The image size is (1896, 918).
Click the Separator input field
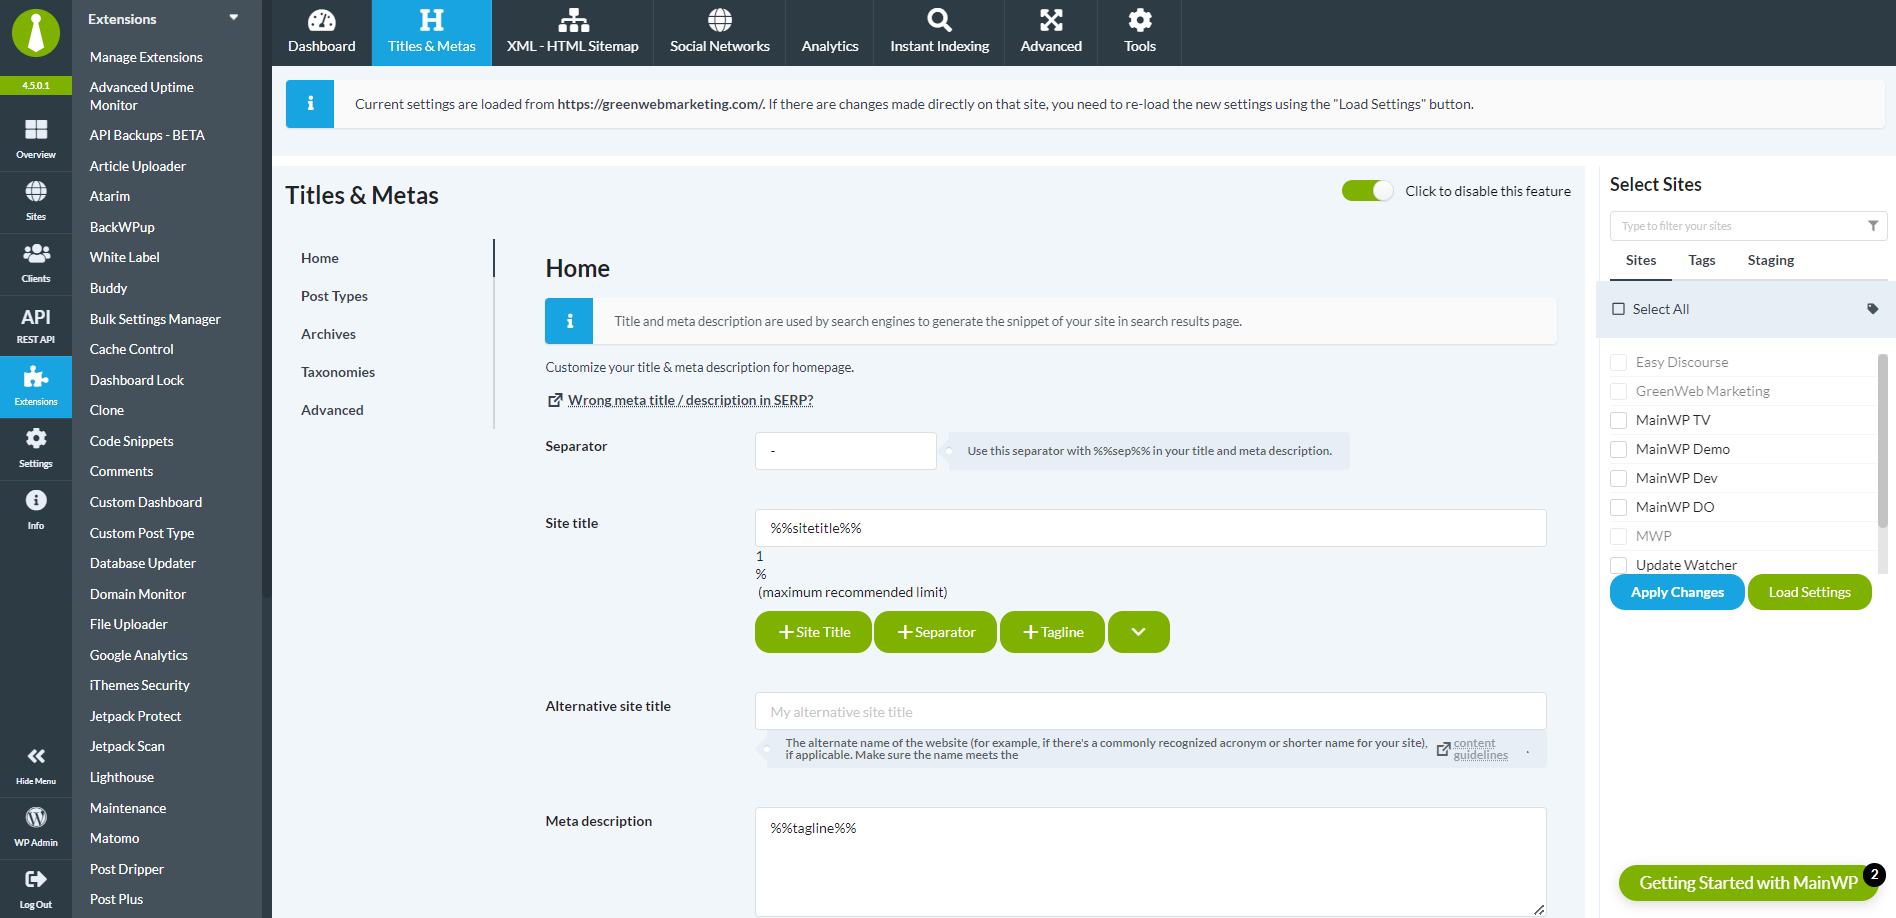(846, 451)
